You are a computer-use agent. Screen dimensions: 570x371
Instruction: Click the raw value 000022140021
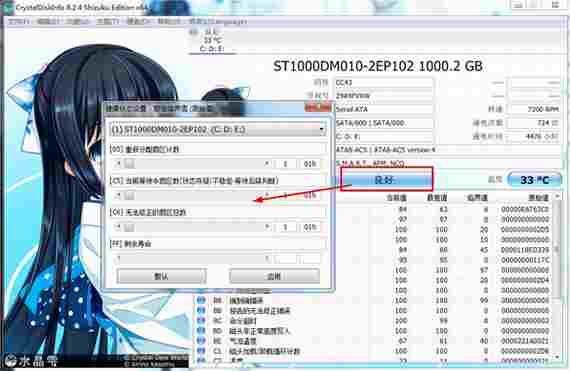[x=525, y=341]
